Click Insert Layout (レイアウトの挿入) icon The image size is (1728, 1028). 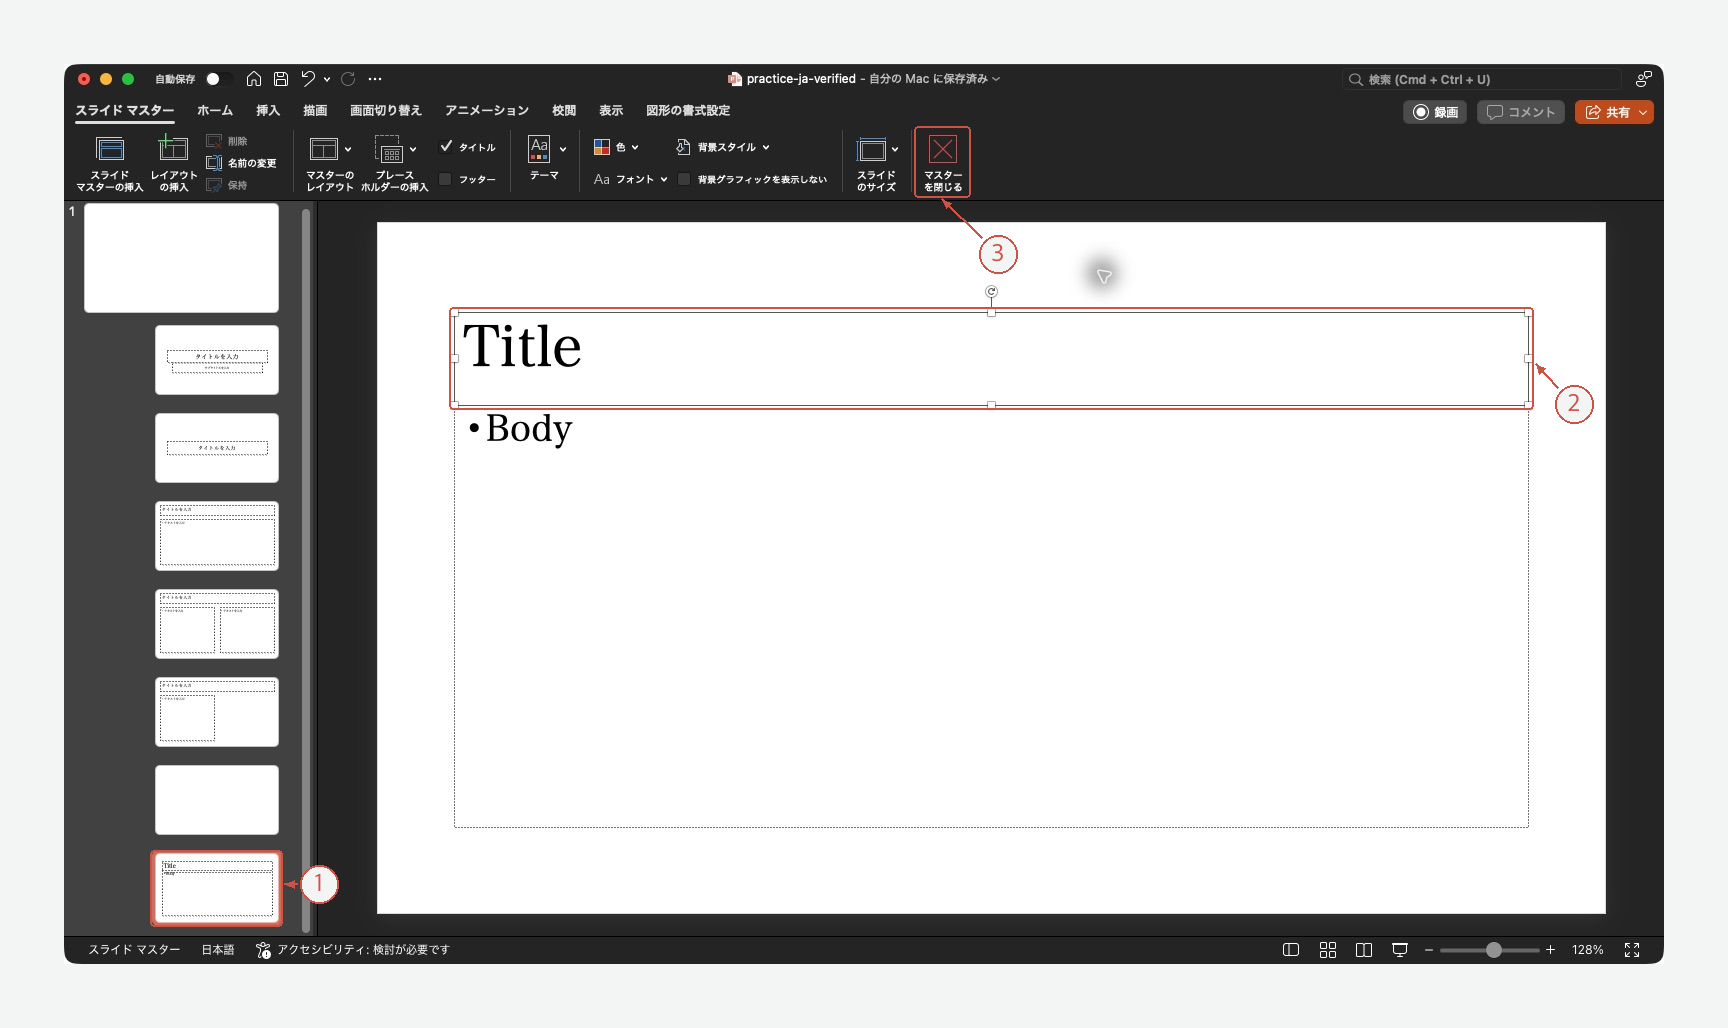point(173,148)
